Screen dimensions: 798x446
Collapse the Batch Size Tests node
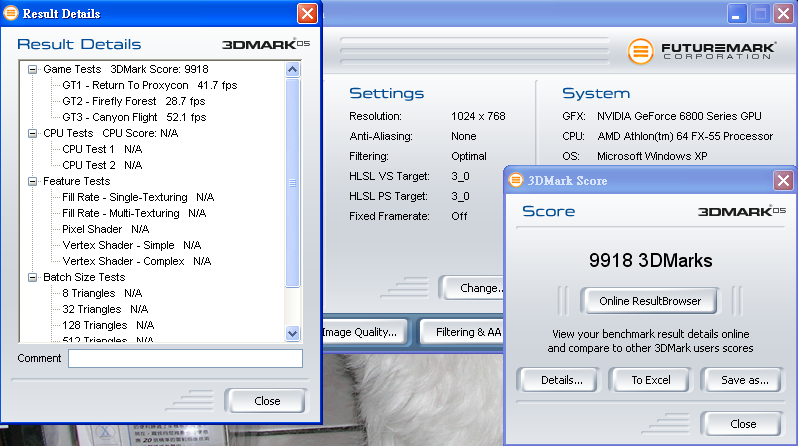(x=33, y=277)
